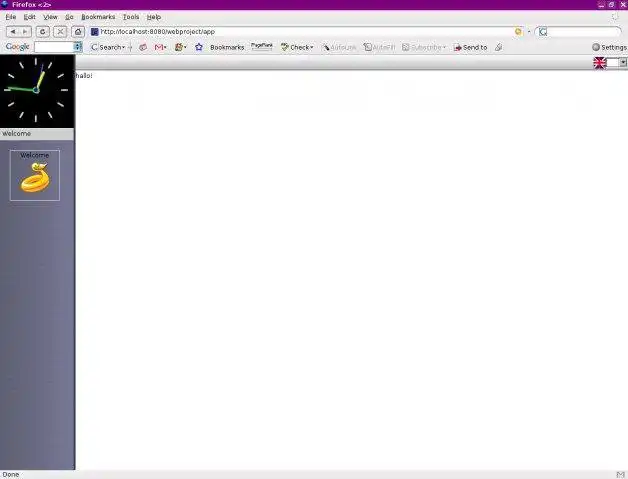Click the browser Forward arrow button

point(25,32)
